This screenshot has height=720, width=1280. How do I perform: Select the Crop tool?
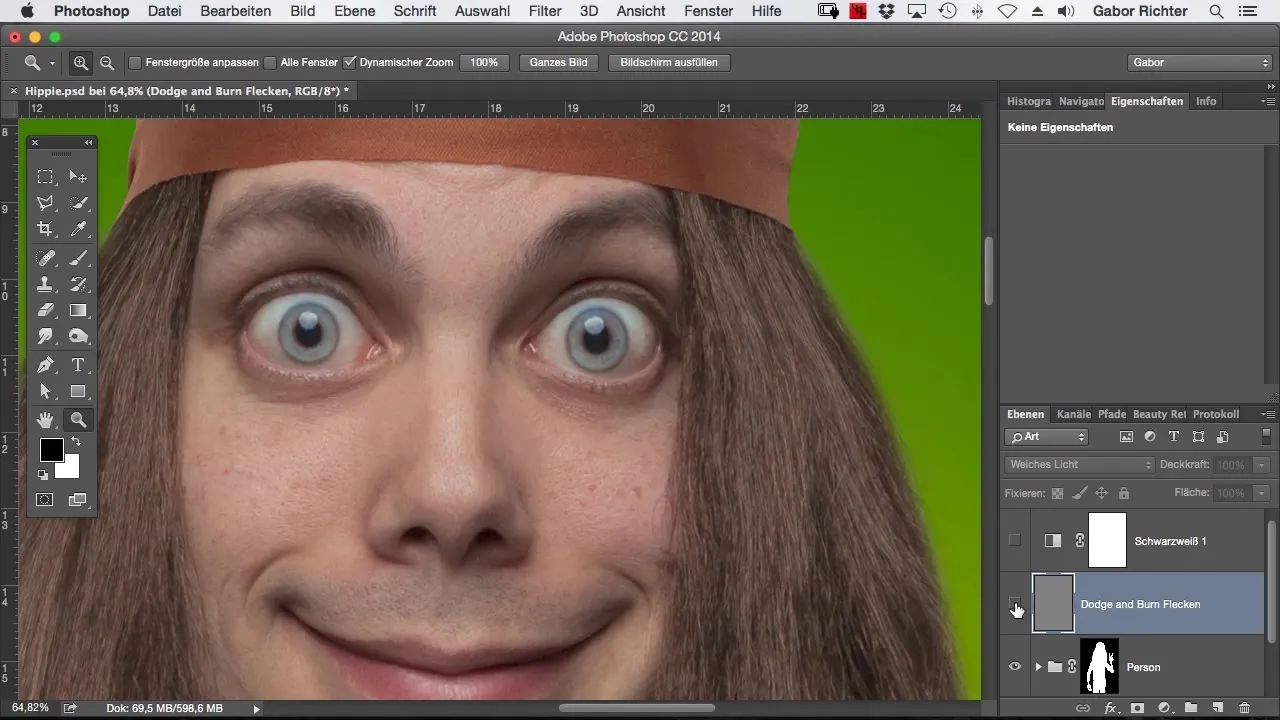(45, 229)
